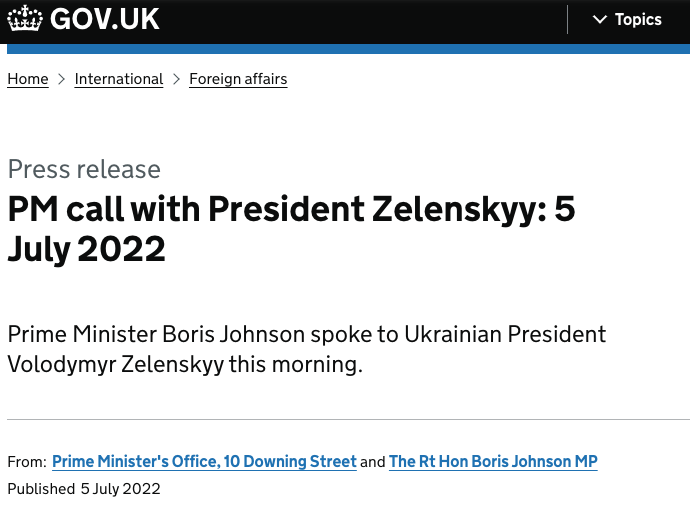
Task: Click the GOV.UK wordmark text
Action: pos(105,19)
